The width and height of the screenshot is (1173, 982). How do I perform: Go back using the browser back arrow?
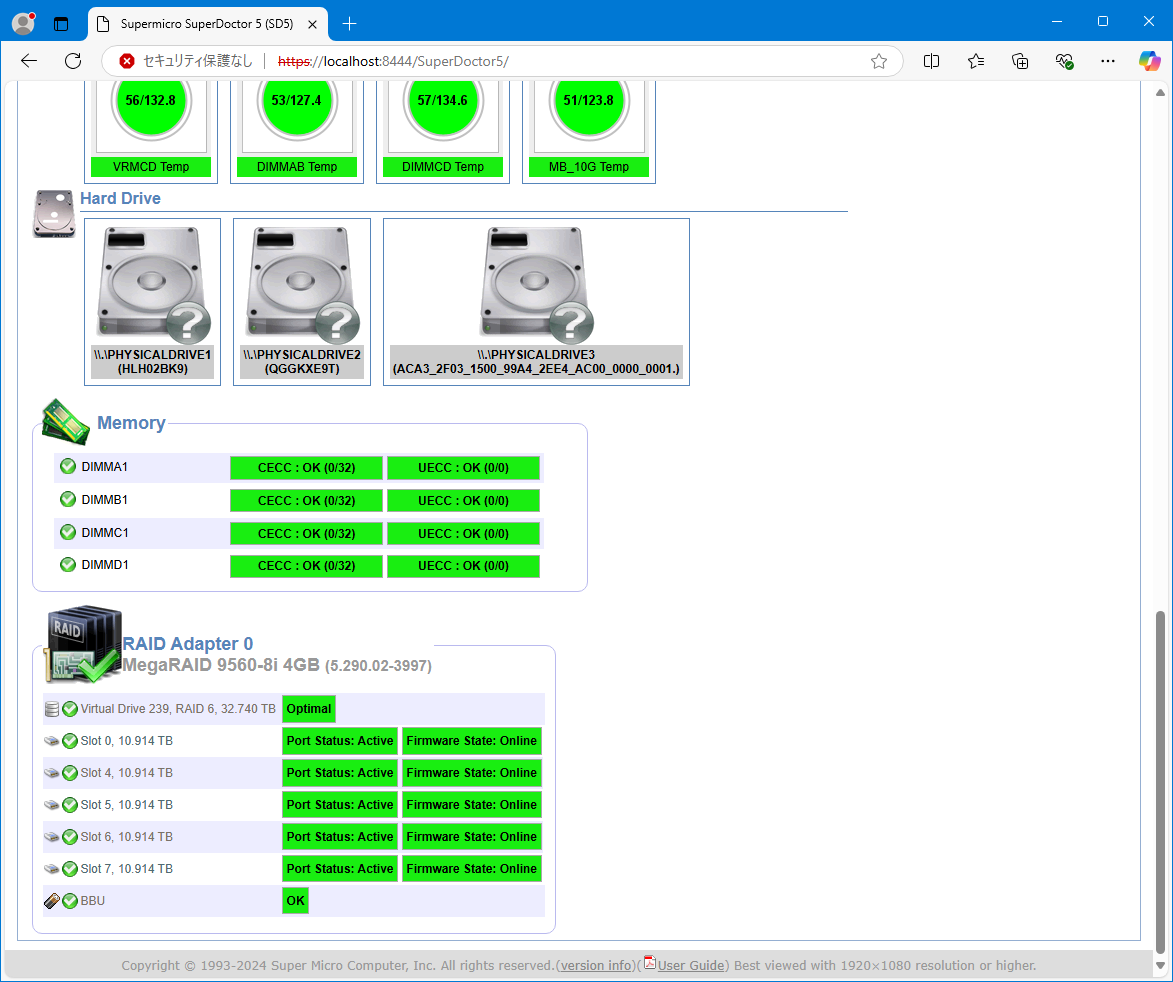pyautogui.click(x=29, y=61)
